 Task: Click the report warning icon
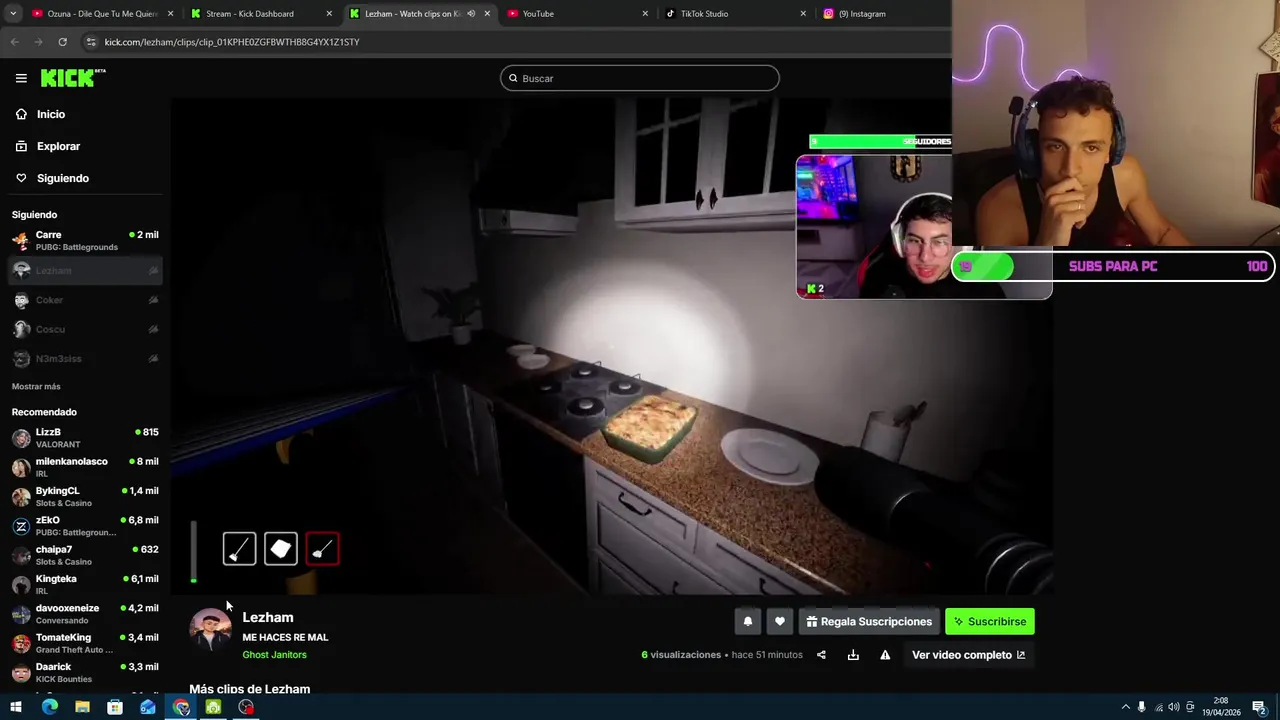[x=885, y=655]
